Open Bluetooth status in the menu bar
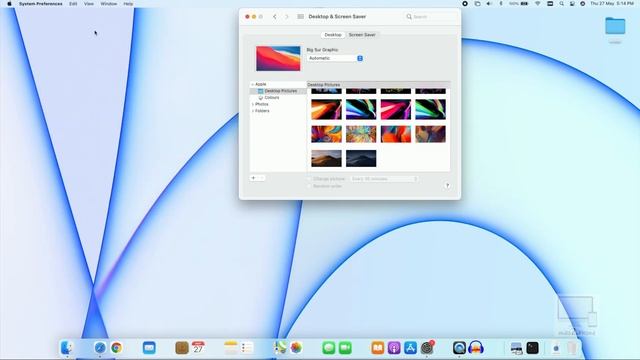Screen dimensions: 640x360 click(x=501, y=4)
